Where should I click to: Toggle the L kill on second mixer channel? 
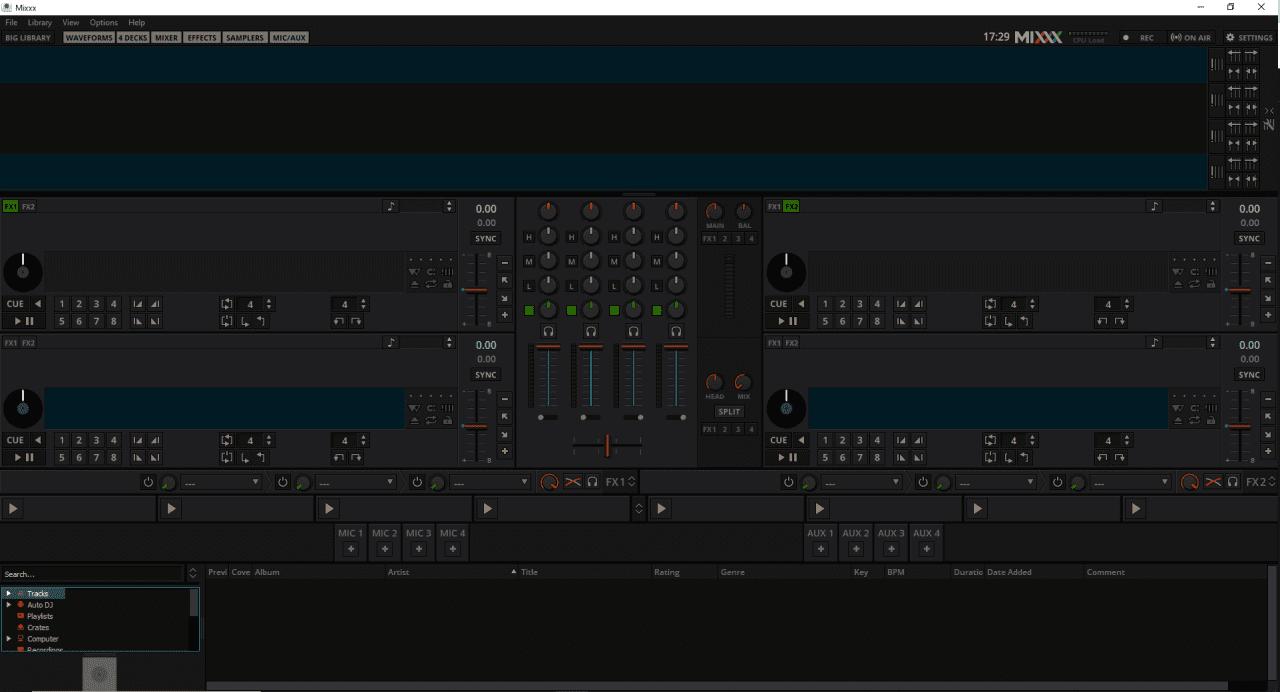tap(572, 286)
